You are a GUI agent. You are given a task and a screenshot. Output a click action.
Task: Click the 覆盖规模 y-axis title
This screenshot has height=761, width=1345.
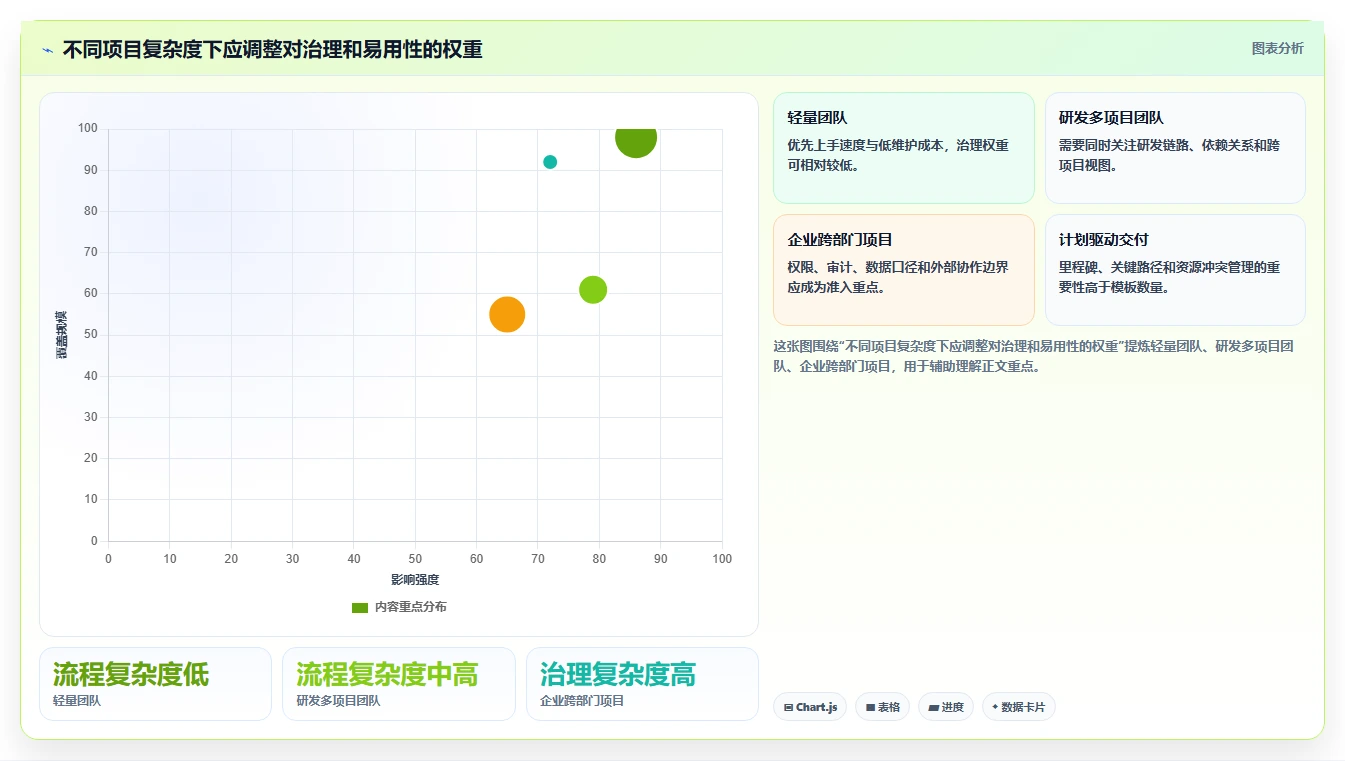click(x=62, y=334)
